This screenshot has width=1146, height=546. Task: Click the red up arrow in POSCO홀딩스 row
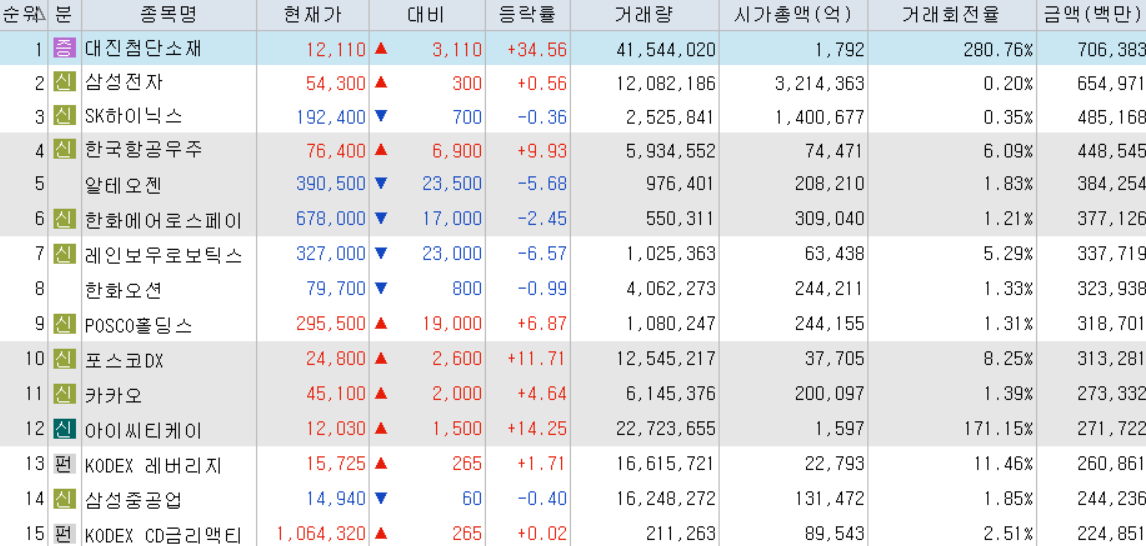(x=380, y=322)
